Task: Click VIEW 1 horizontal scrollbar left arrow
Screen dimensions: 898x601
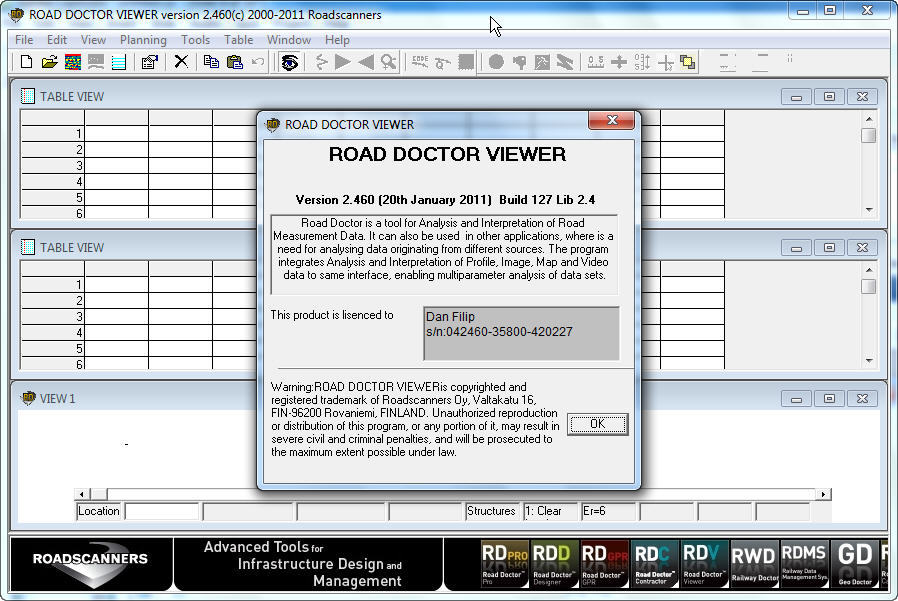Action: click(x=81, y=494)
